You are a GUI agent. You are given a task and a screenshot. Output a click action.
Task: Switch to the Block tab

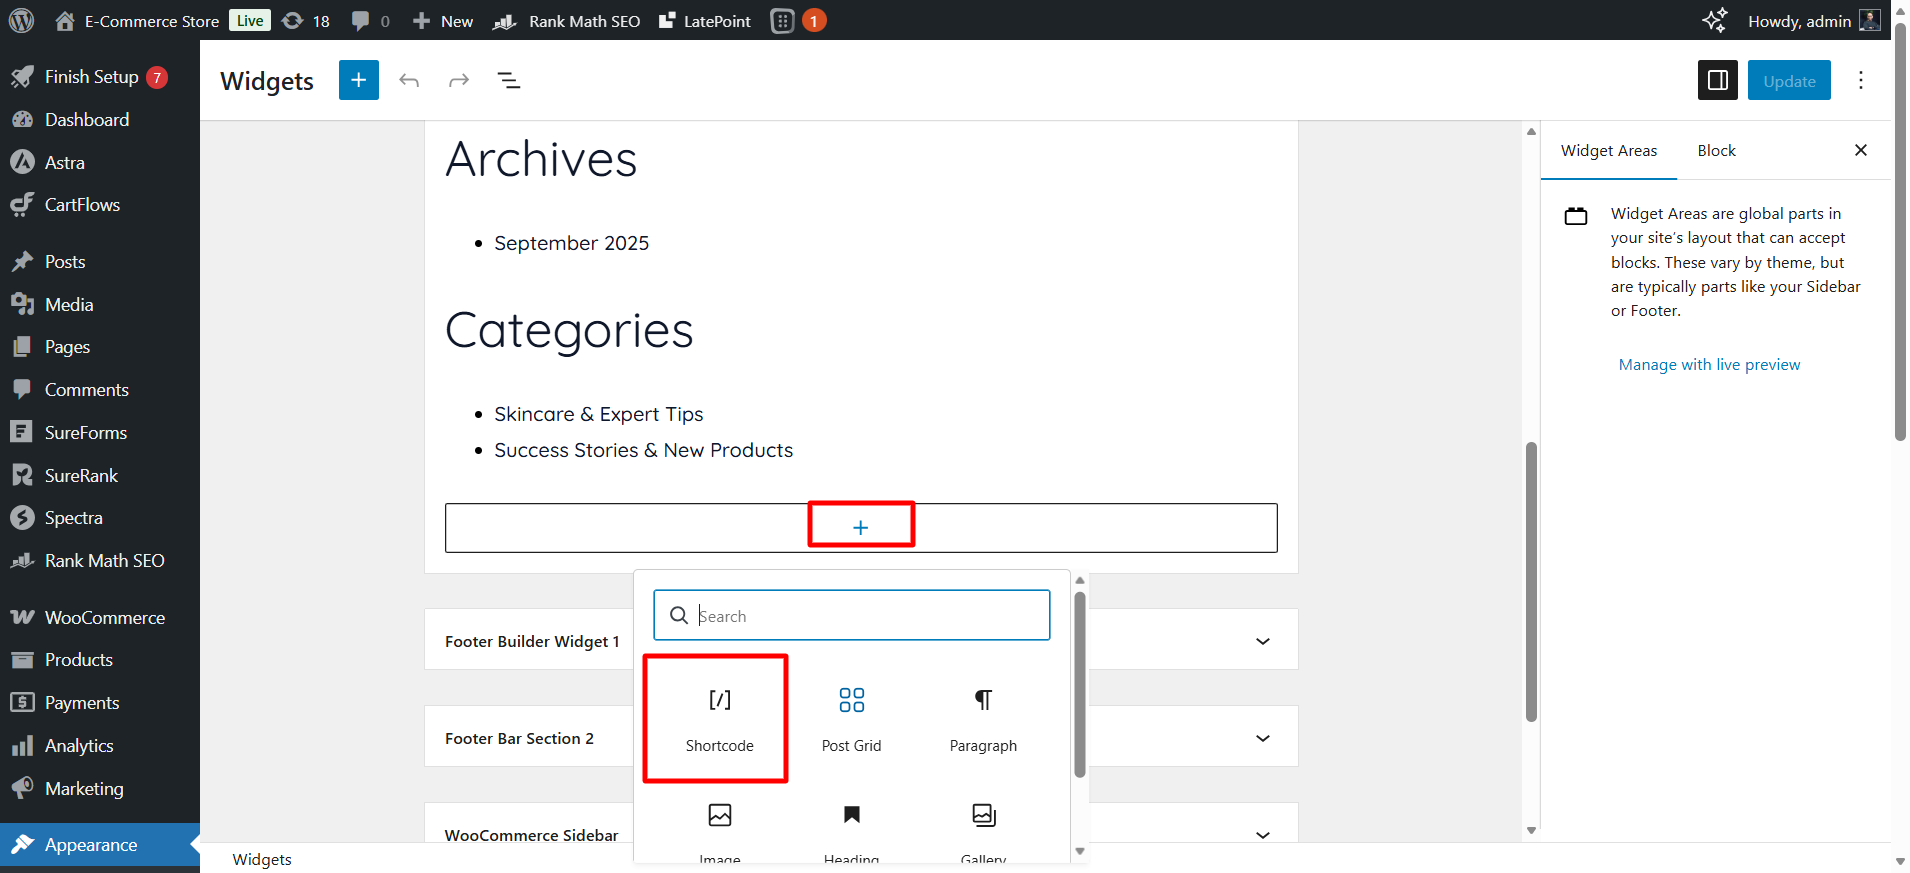[1717, 151]
